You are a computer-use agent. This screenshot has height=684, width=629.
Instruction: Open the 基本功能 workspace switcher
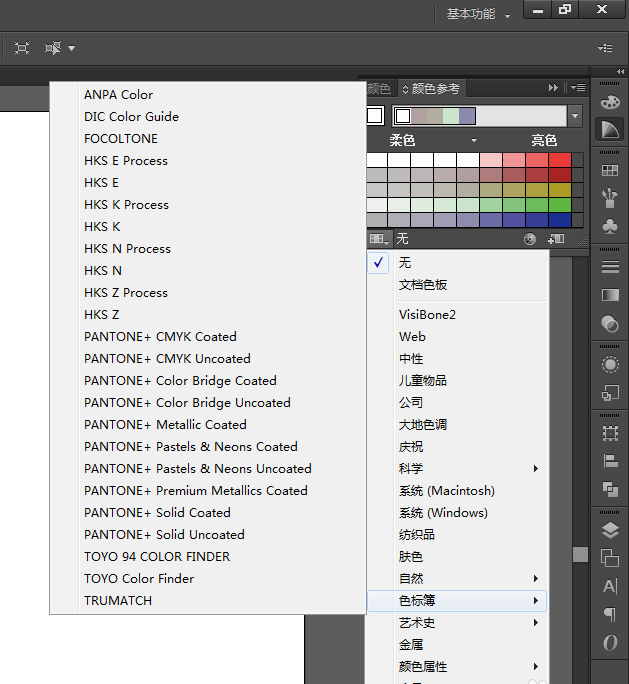478,14
